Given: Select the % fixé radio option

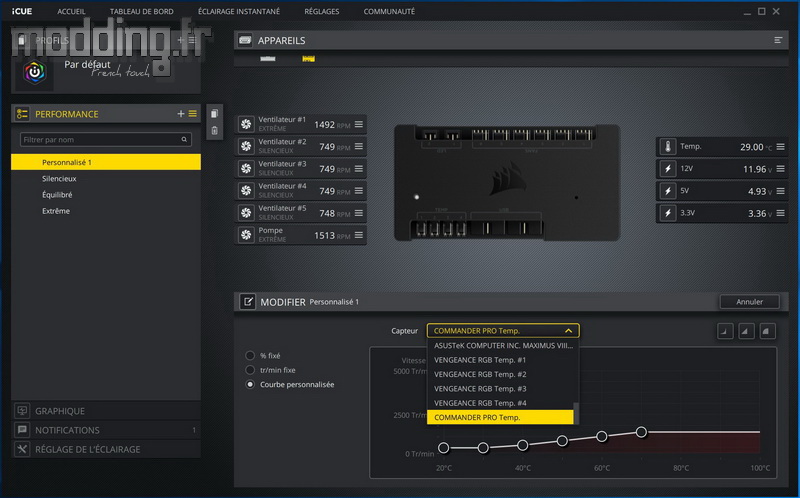Looking at the screenshot, I should (x=250, y=355).
